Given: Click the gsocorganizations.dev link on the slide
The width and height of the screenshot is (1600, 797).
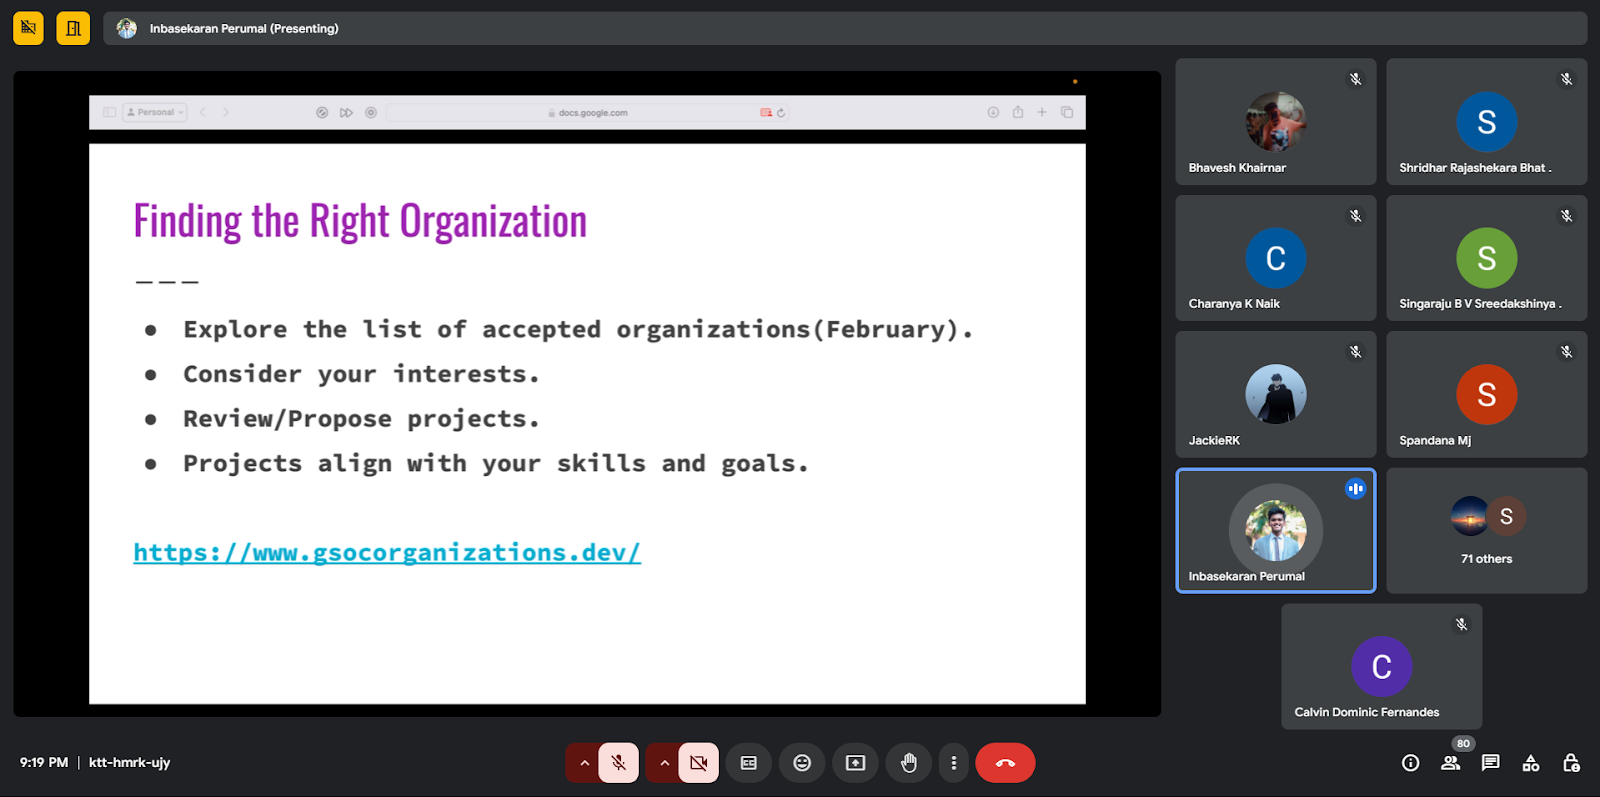Looking at the screenshot, I should point(387,552).
